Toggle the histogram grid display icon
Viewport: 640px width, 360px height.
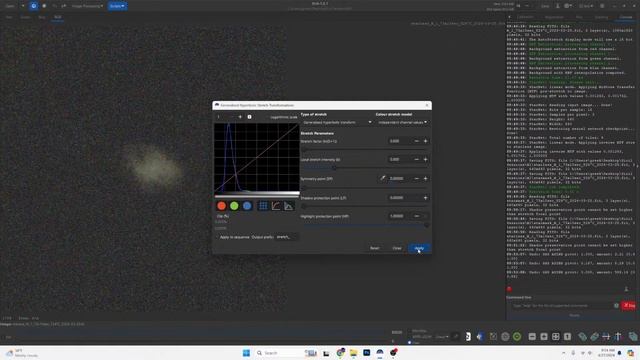coord(263,206)
